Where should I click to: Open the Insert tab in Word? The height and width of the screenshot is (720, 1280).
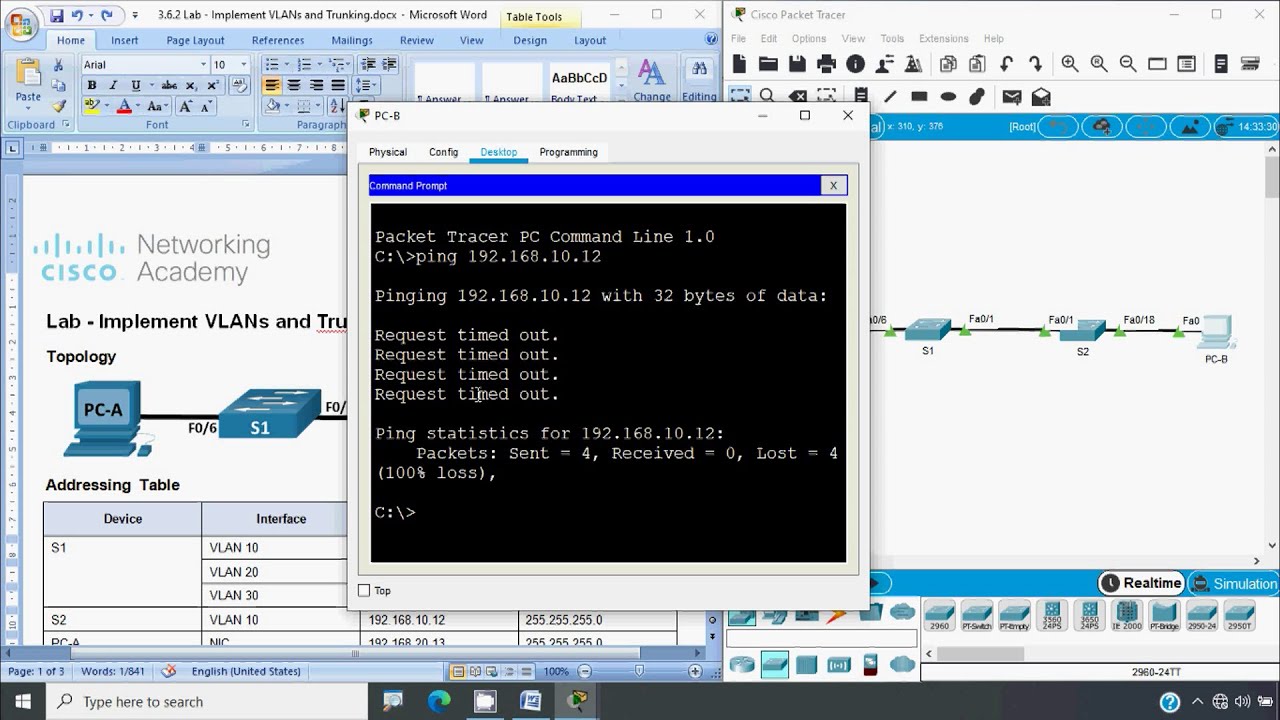coord(125,40)
